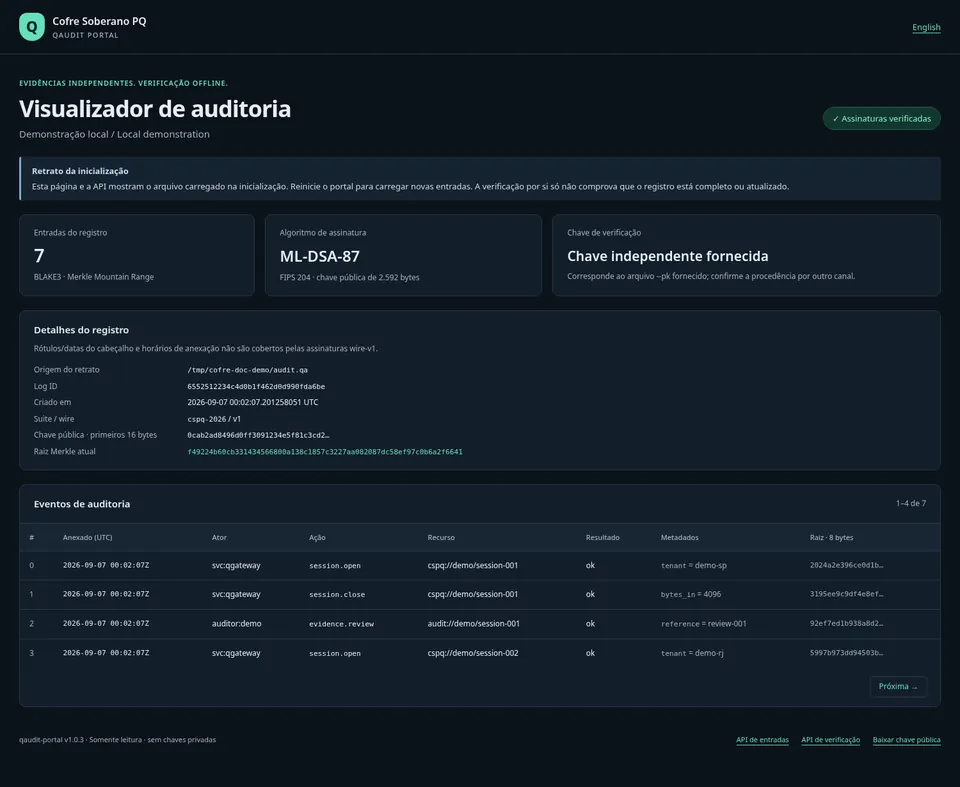Click the audit://demo/session-001 resource cell
This screenshot has height=787, width=960.
click(x=473, y=624)
